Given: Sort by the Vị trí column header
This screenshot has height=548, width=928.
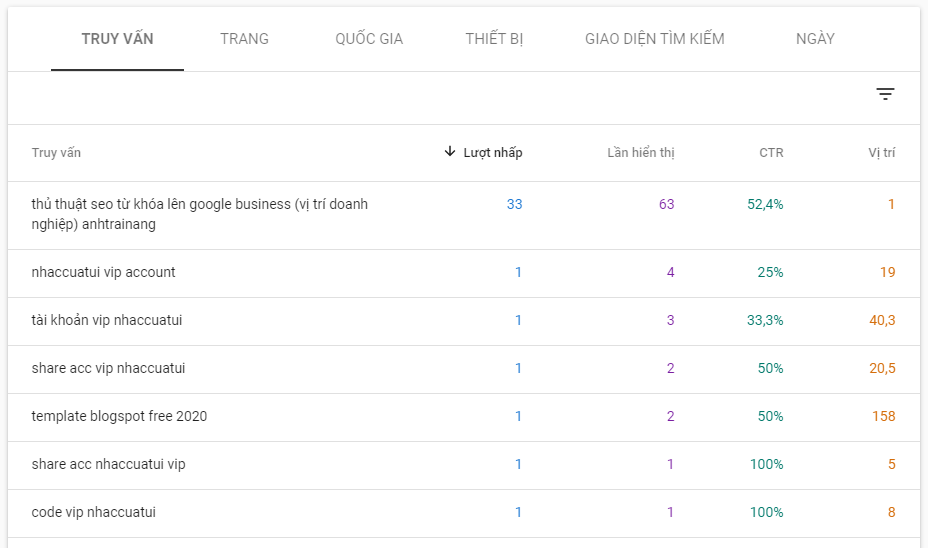Looking at the screenshot, I should point(881,153).
